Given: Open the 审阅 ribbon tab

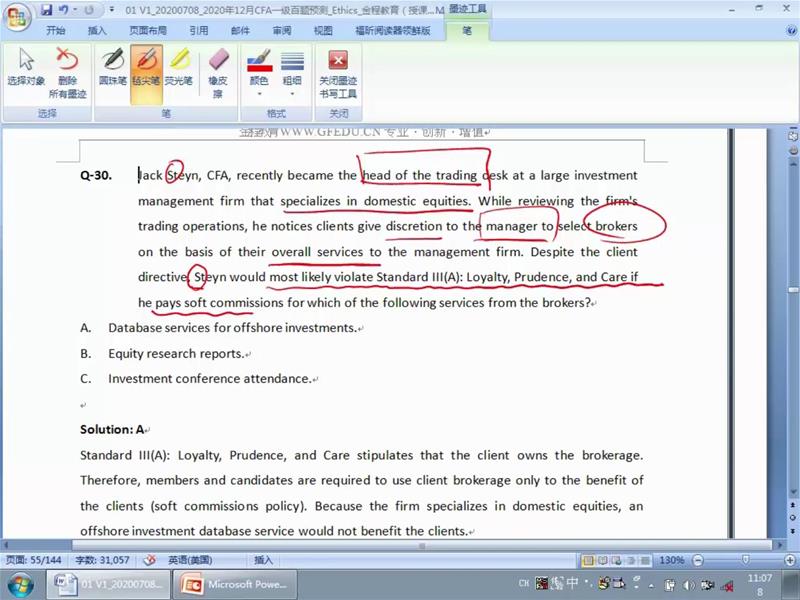Looking at the screenshot, I should pos(282,31).
